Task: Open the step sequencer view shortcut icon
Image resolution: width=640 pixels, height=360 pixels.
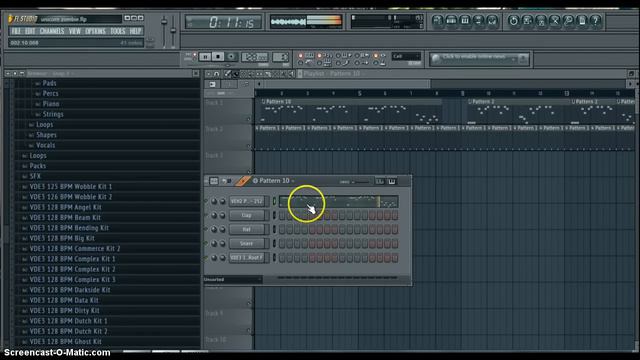Action: point(451,20)
